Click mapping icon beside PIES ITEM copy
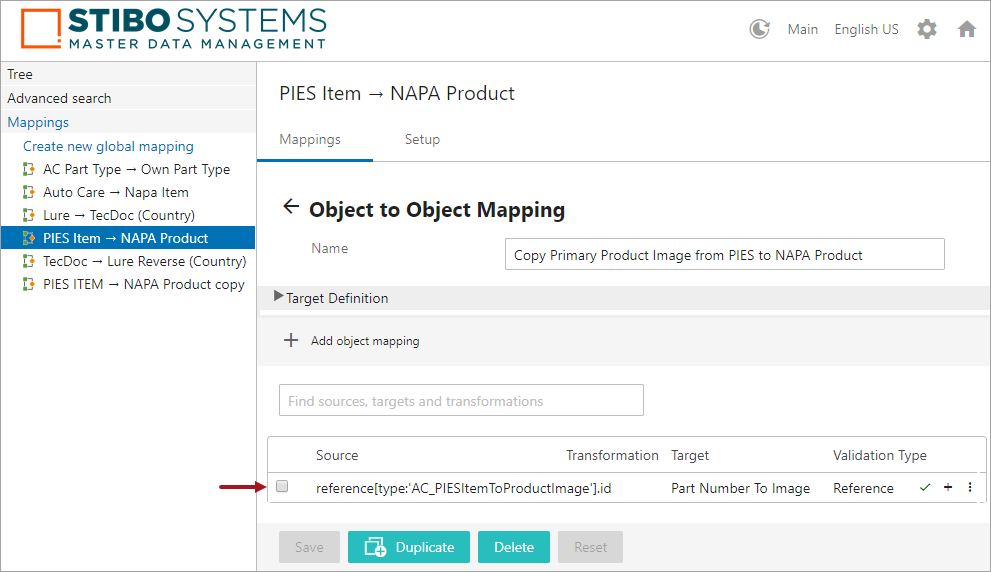 point(28,284)
